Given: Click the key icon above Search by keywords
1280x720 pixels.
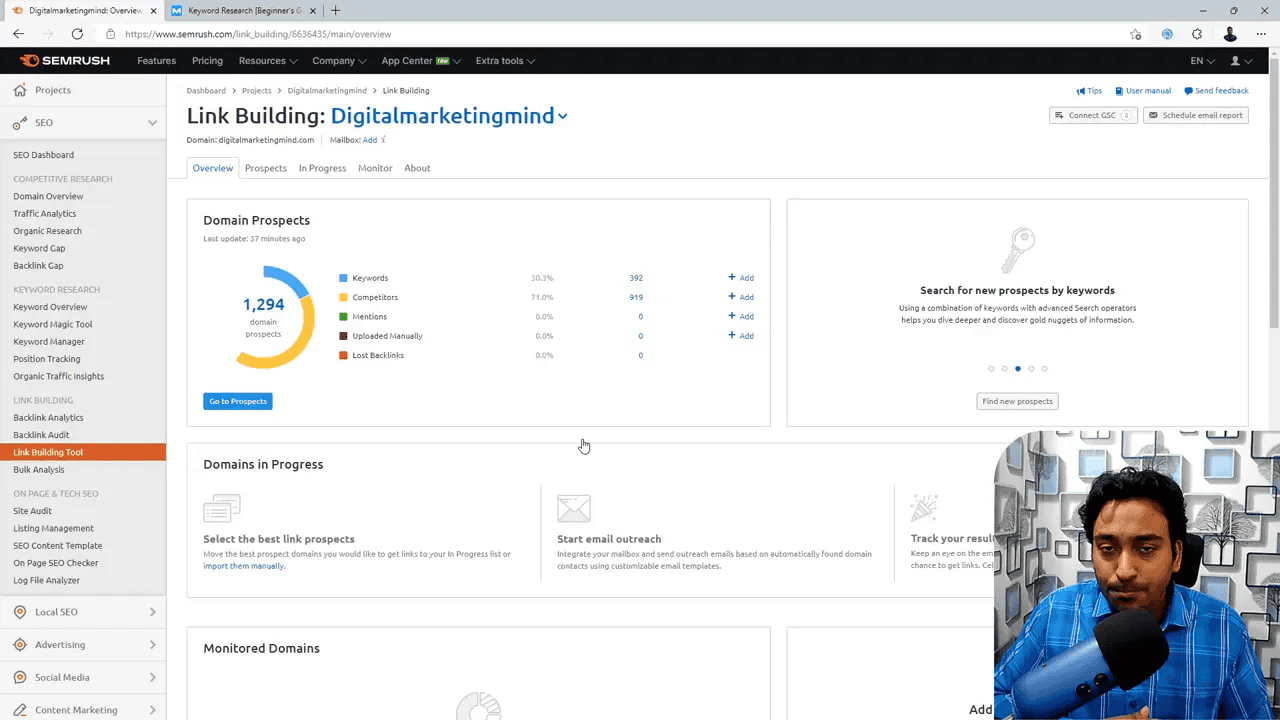Looking at the screenshot, I should (x=1019, y=248).
